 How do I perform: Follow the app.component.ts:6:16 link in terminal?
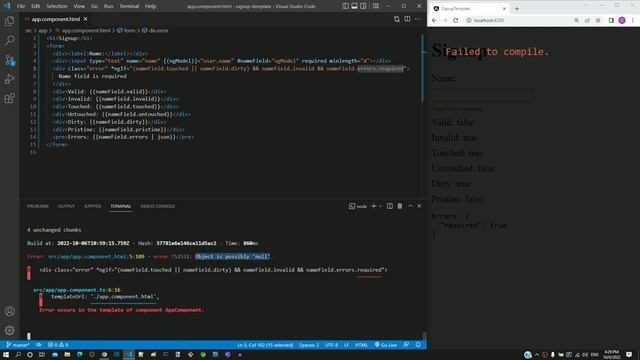click(77, 290)
